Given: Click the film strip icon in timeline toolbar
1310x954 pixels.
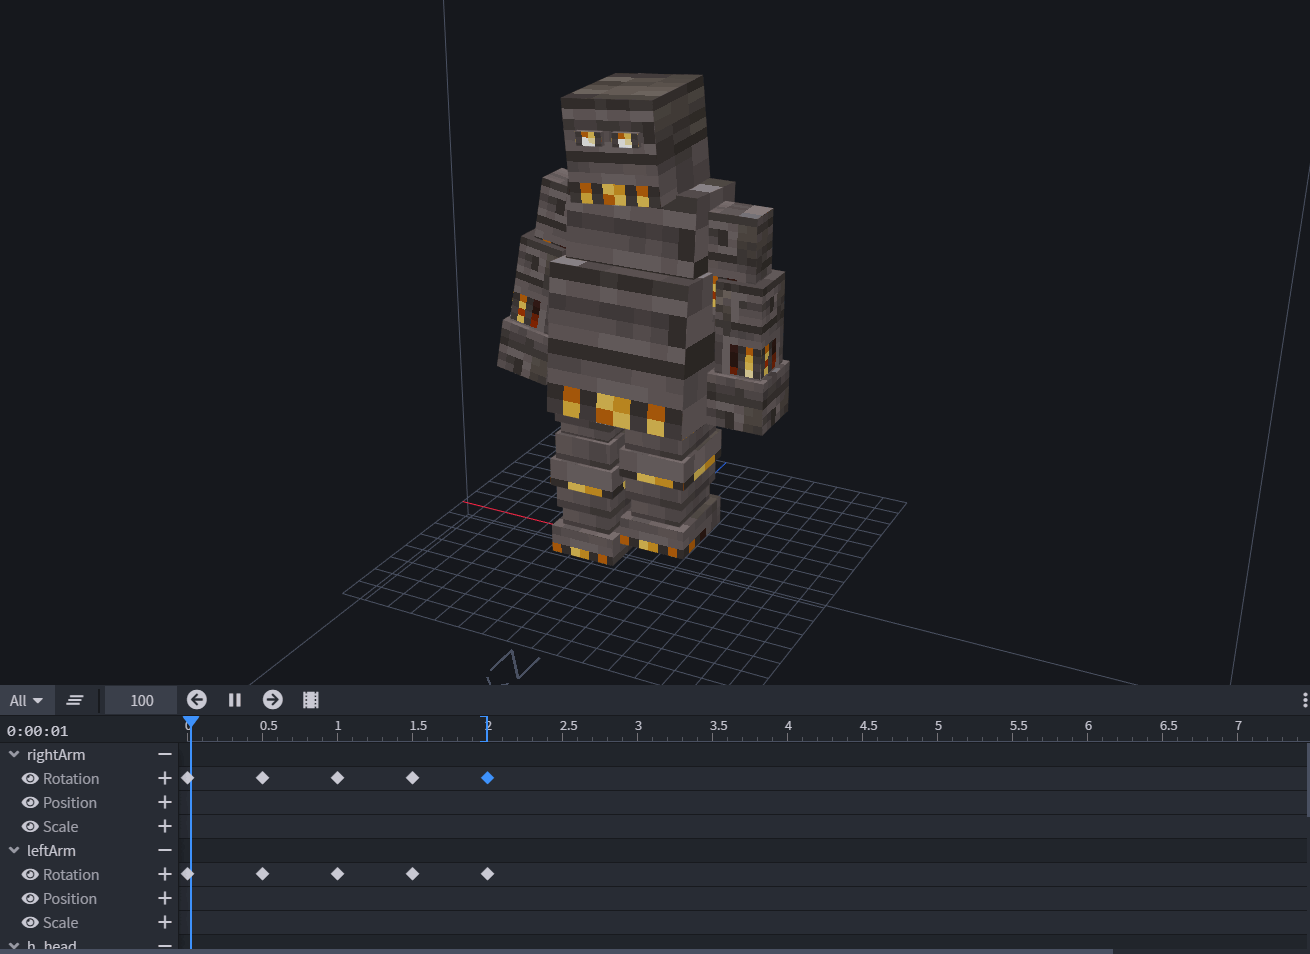Looking at the screenshot, I should [311, 700].
